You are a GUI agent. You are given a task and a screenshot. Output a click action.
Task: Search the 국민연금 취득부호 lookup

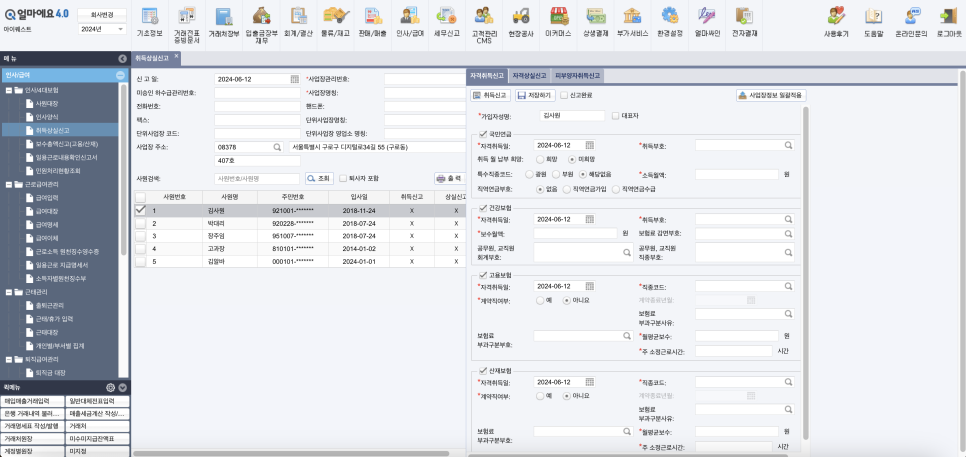789,145
